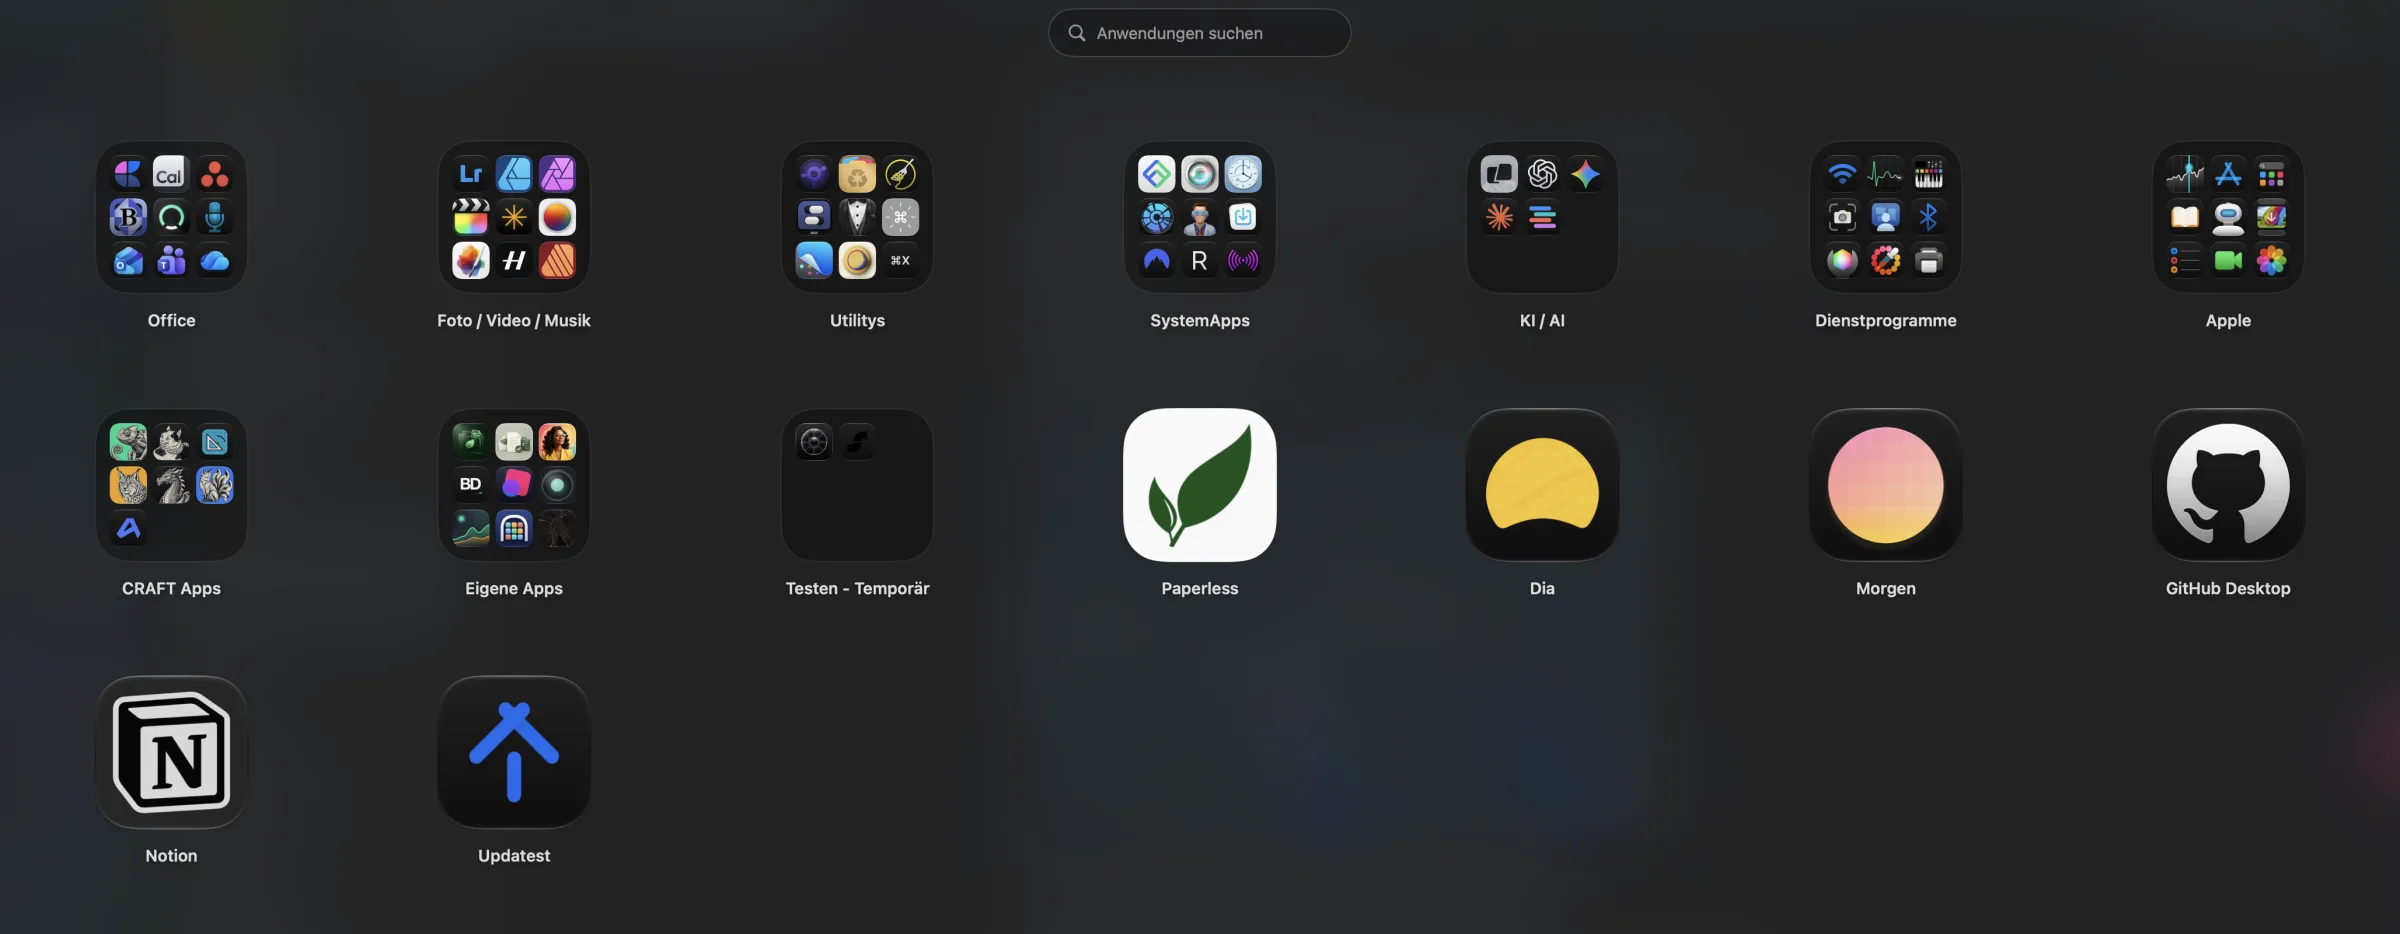Launch the Dia browser app

pos(1542,485)
